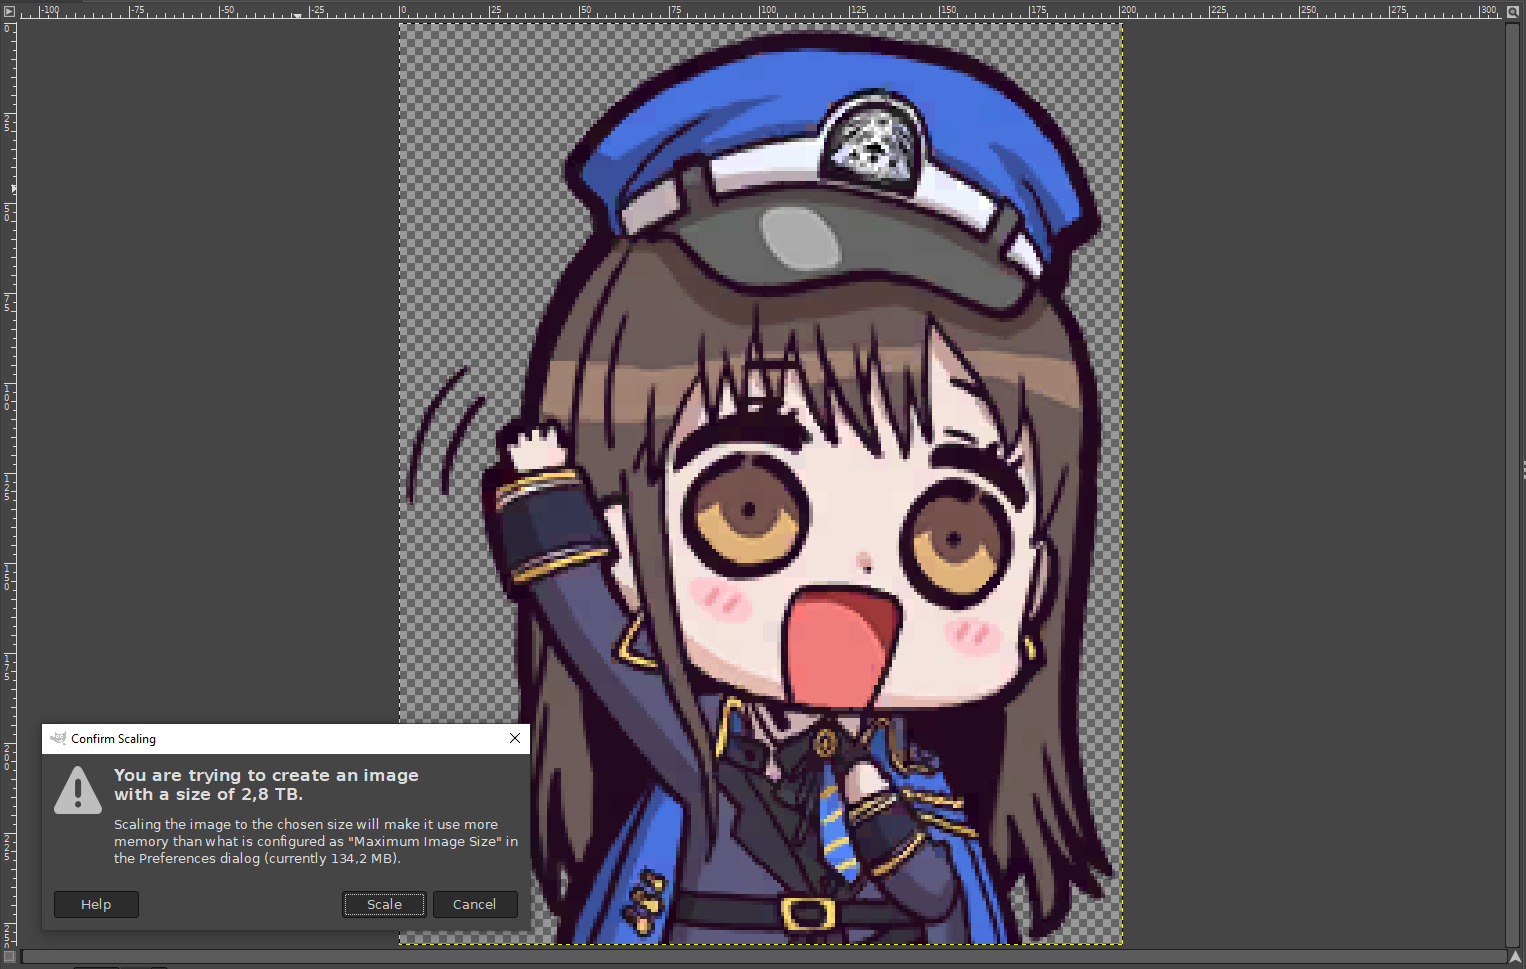Click the "Confirm Scaling" dialog title text
Screen dimensions: 1526x969
click(x=113, y=739)
